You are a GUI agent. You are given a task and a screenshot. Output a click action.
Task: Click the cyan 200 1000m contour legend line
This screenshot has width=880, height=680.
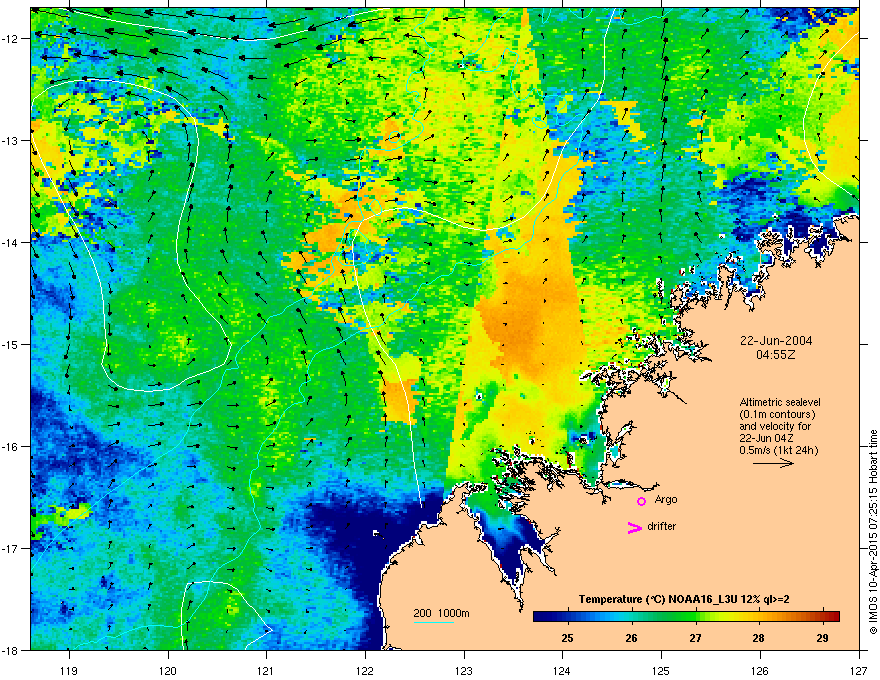tap(433, 622)
